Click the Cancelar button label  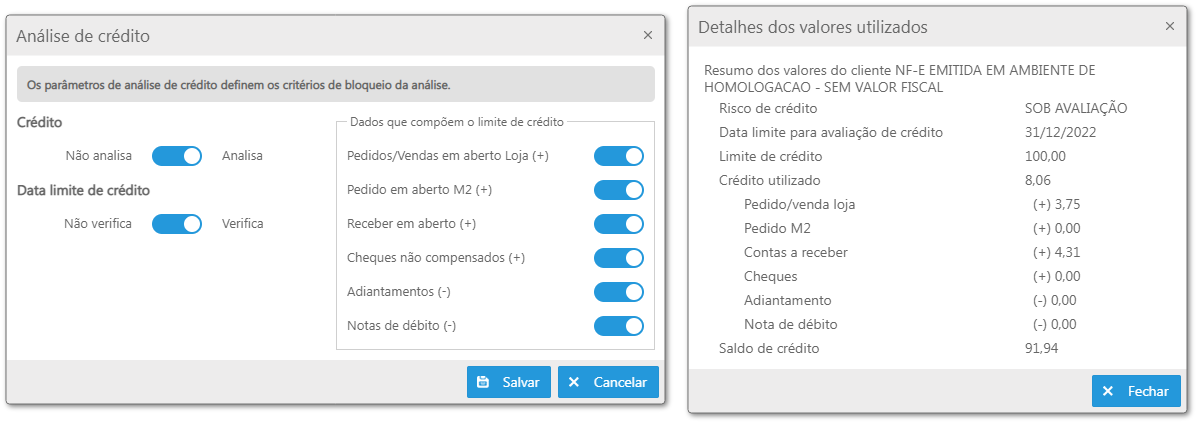pos(620,383)
